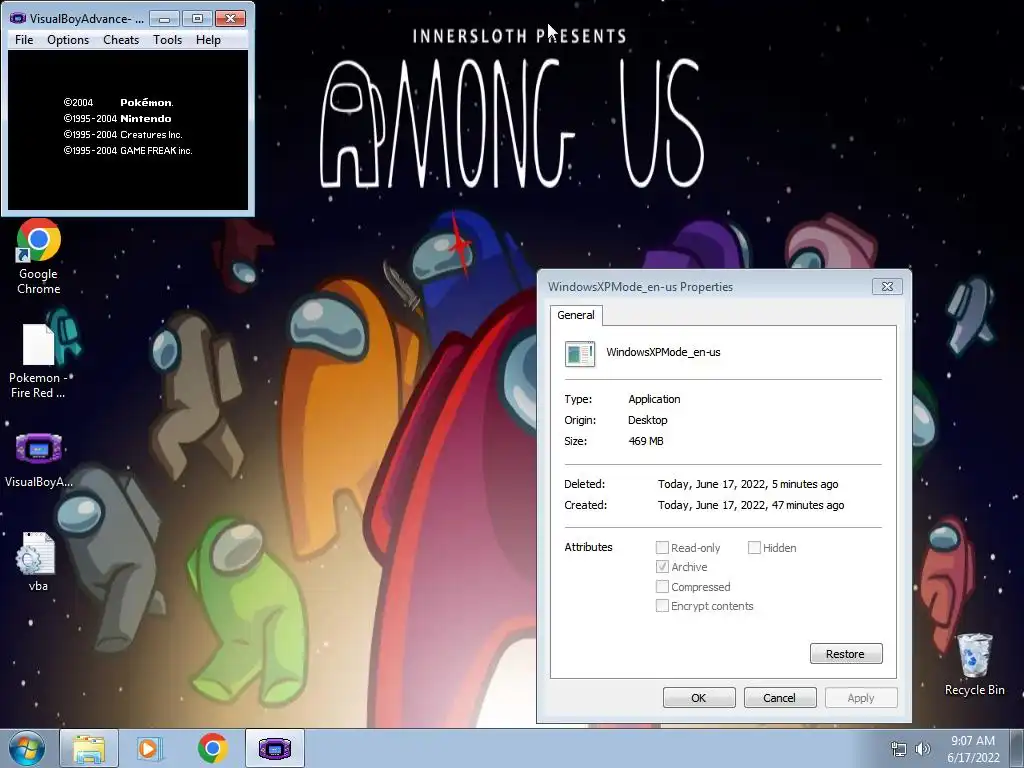This screenshot has height=768, width=1024.
Task: Click the network tray icon
Action: (899, 748)
